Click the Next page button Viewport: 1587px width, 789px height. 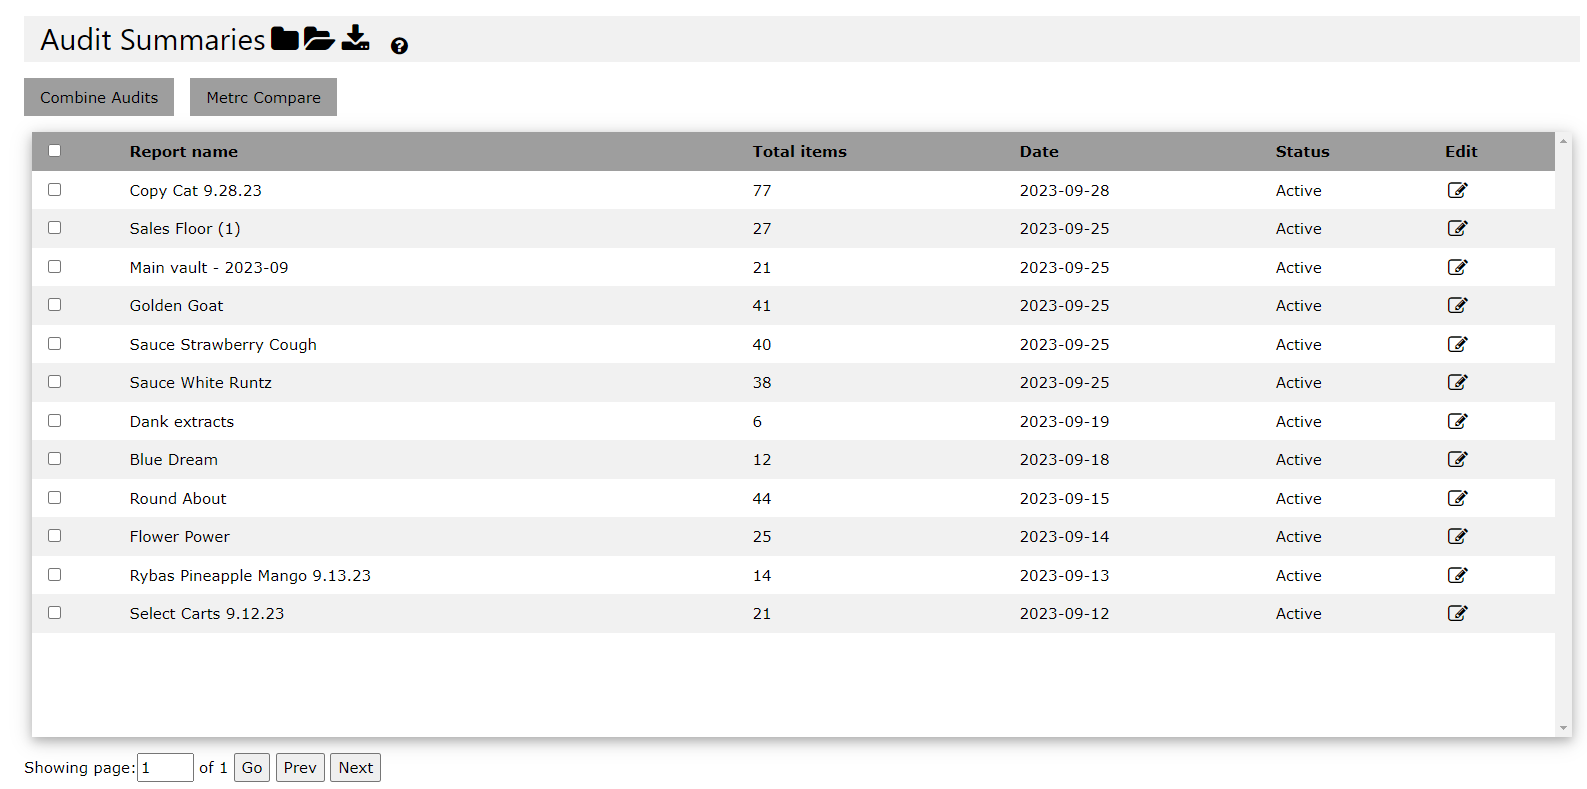[x=355, y=768]
